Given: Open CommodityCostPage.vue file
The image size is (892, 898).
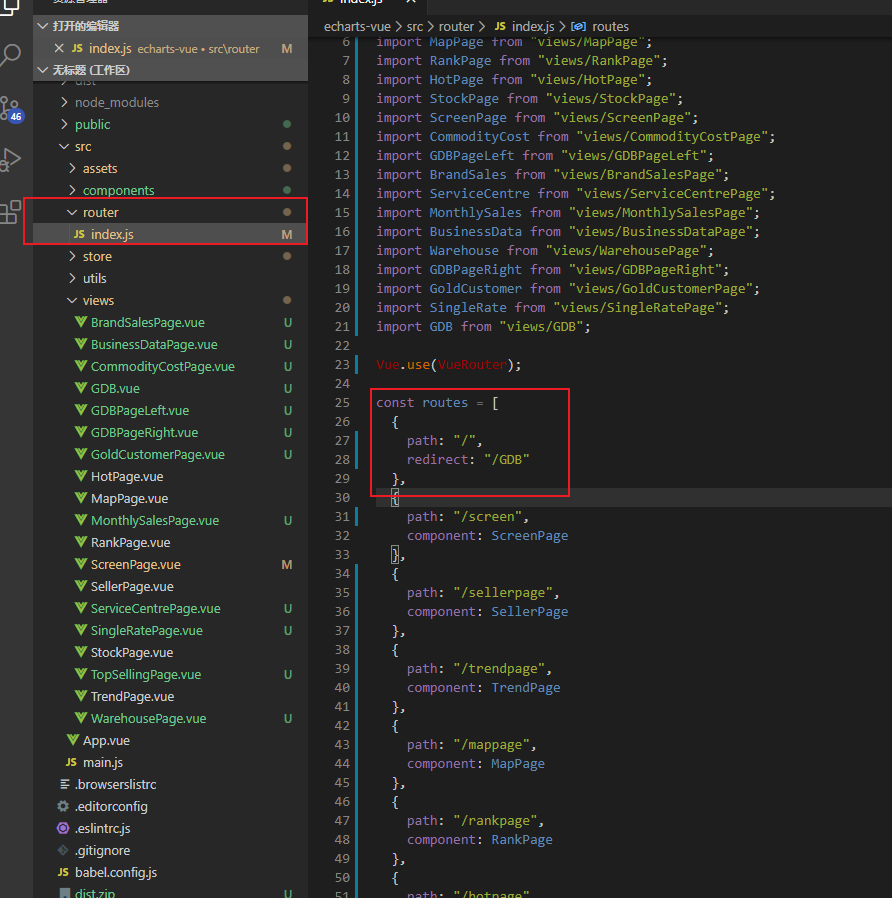Looking at the screenshot, I should point(170,367).
